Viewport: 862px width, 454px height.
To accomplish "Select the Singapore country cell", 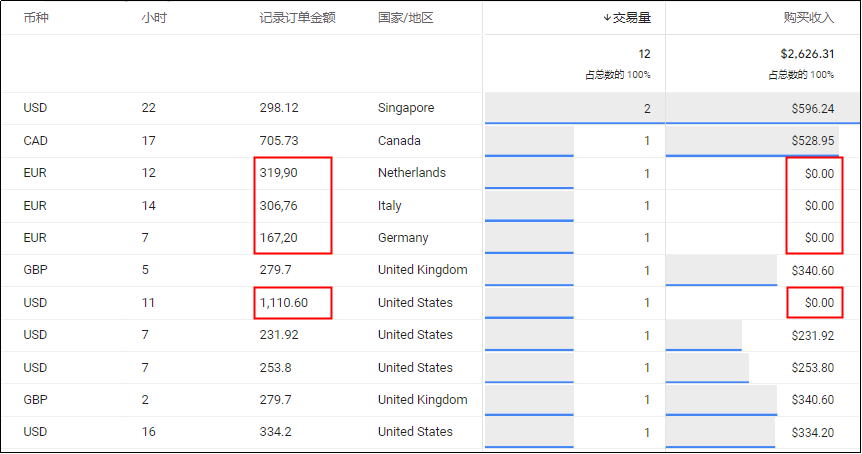I will pos(406,108).
